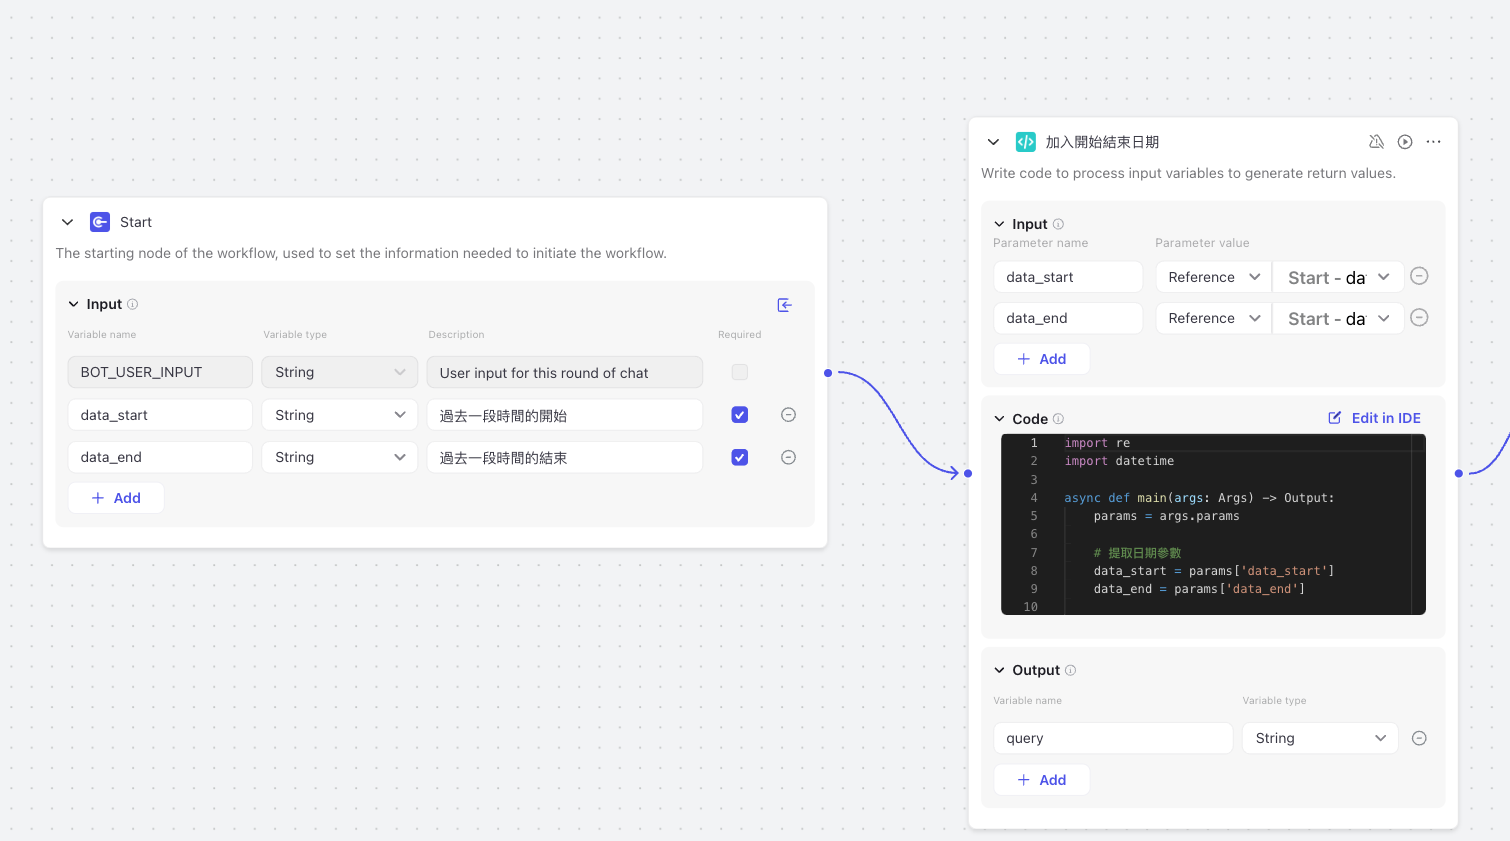Click the import icon in Start Input section

pos(784,305)
